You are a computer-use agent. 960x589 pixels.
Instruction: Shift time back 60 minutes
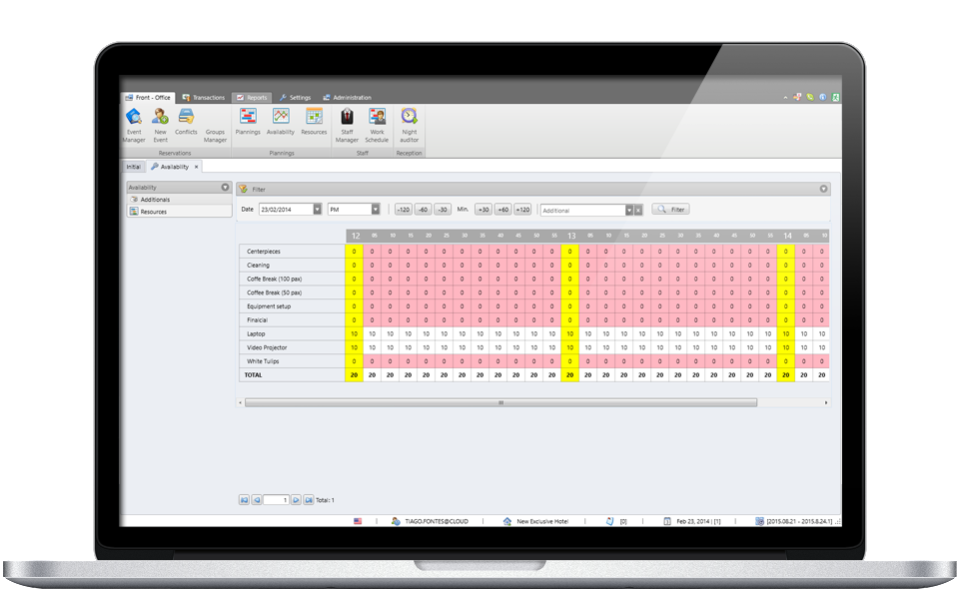pos(423,209)
